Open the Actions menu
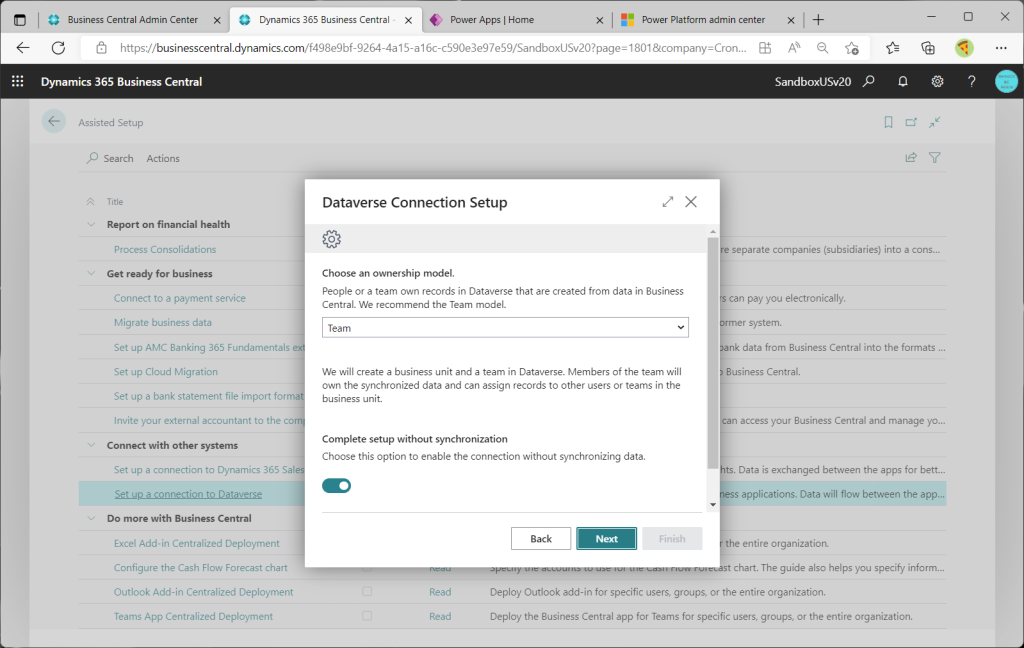This screenshot has height=648, width=1024. 163,158
